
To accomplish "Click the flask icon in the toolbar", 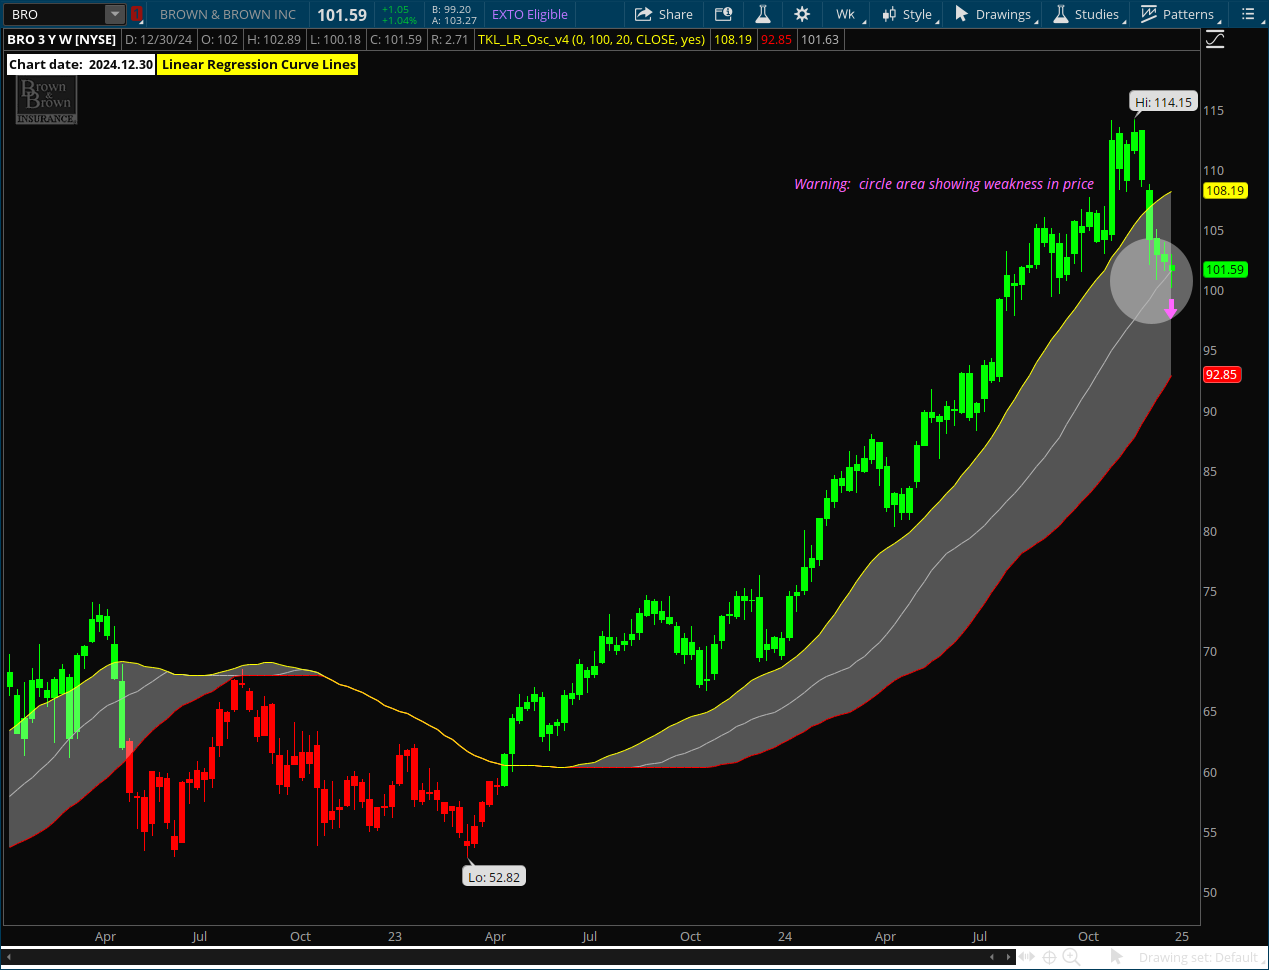I will 763,14.
